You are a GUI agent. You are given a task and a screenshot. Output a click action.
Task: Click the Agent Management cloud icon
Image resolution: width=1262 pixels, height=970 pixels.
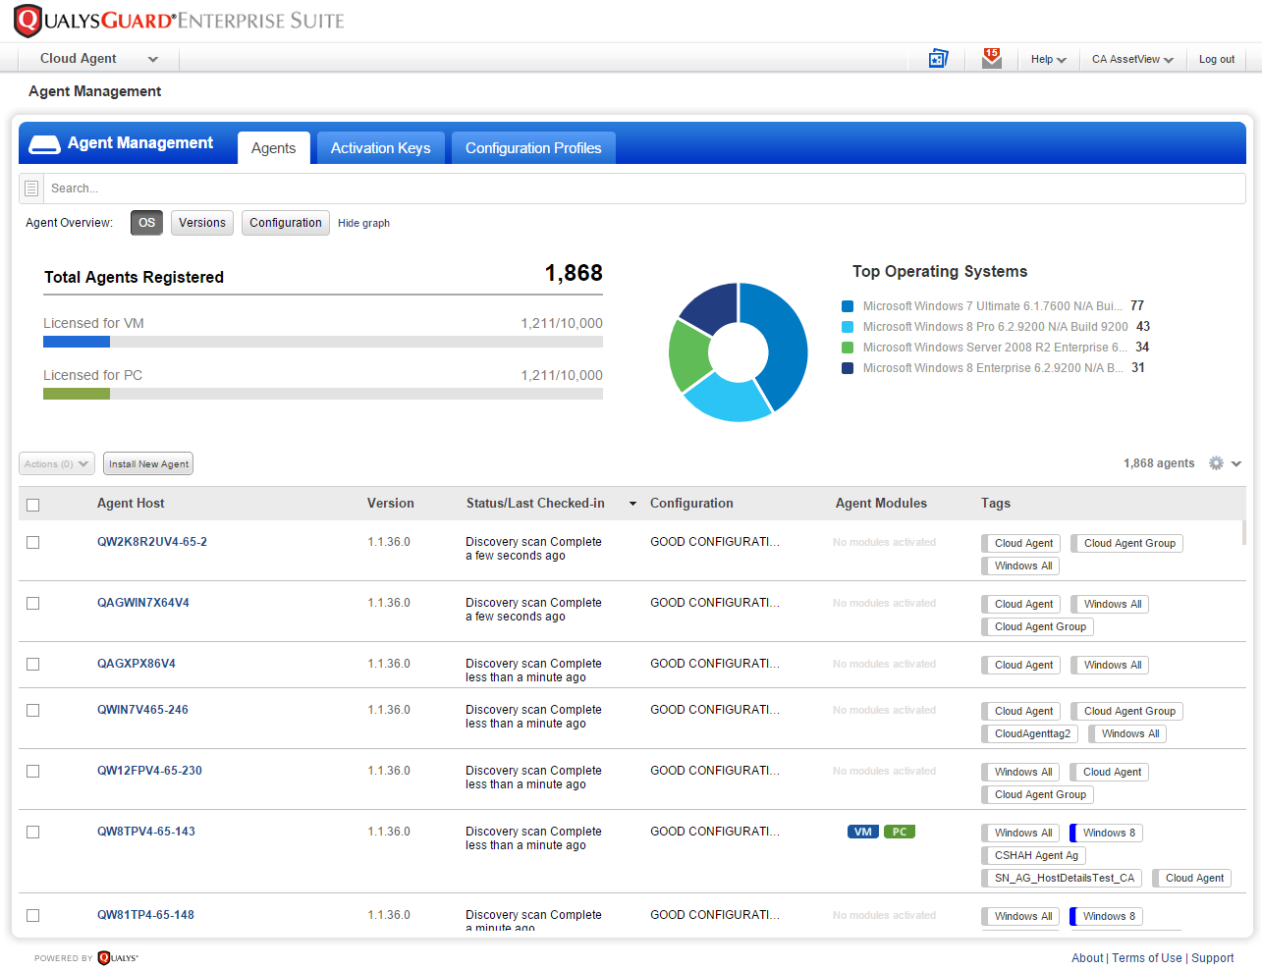pos(44,143)
